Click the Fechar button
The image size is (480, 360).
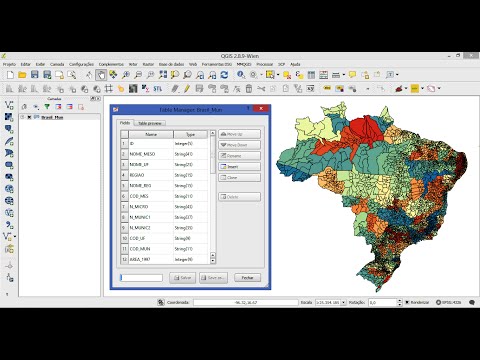(247, 278)
